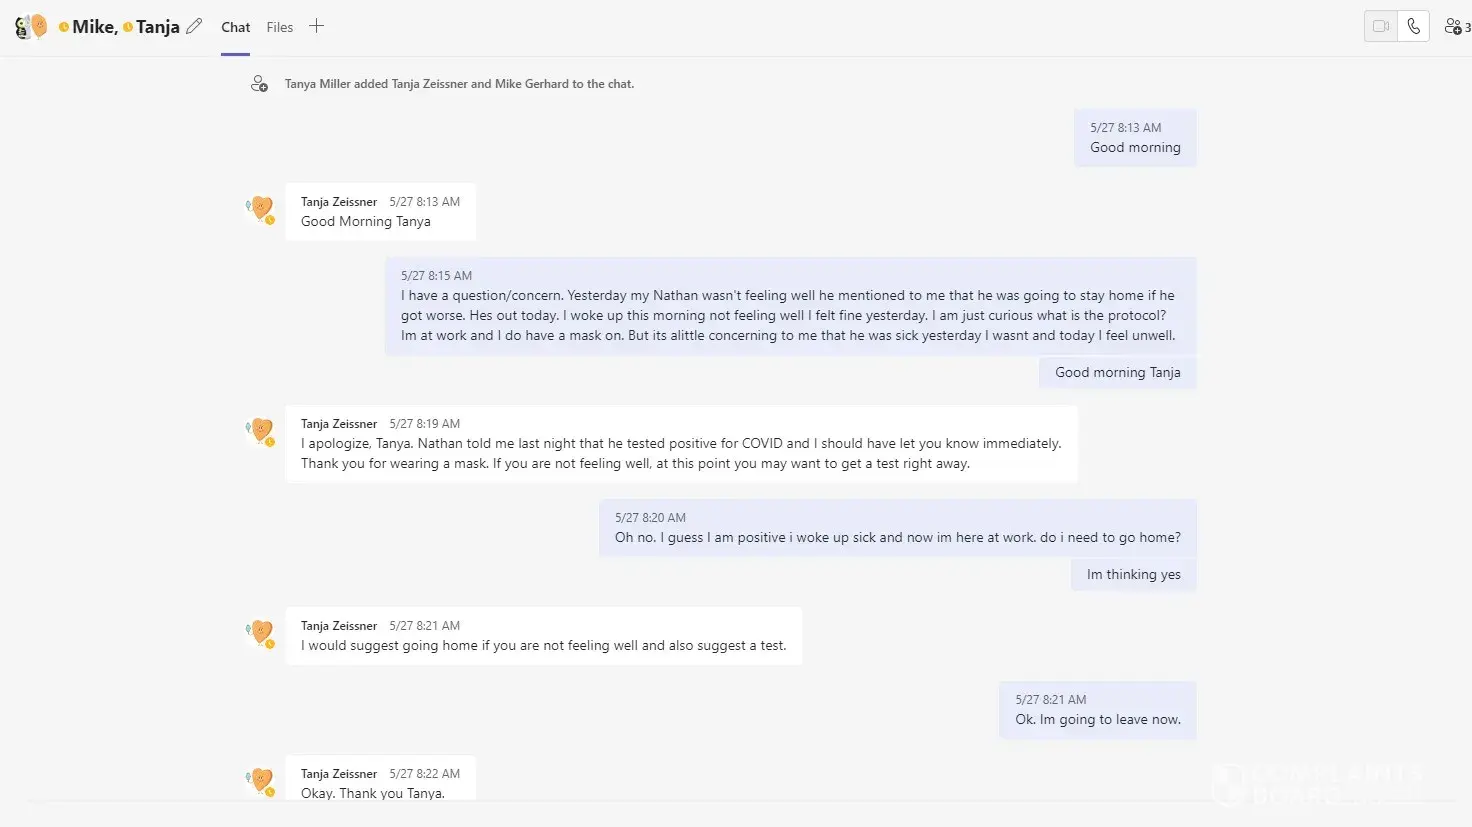Screen dimensions: 1472x827
Task: Open the Chat tab
Action: (x=236, y=27)
